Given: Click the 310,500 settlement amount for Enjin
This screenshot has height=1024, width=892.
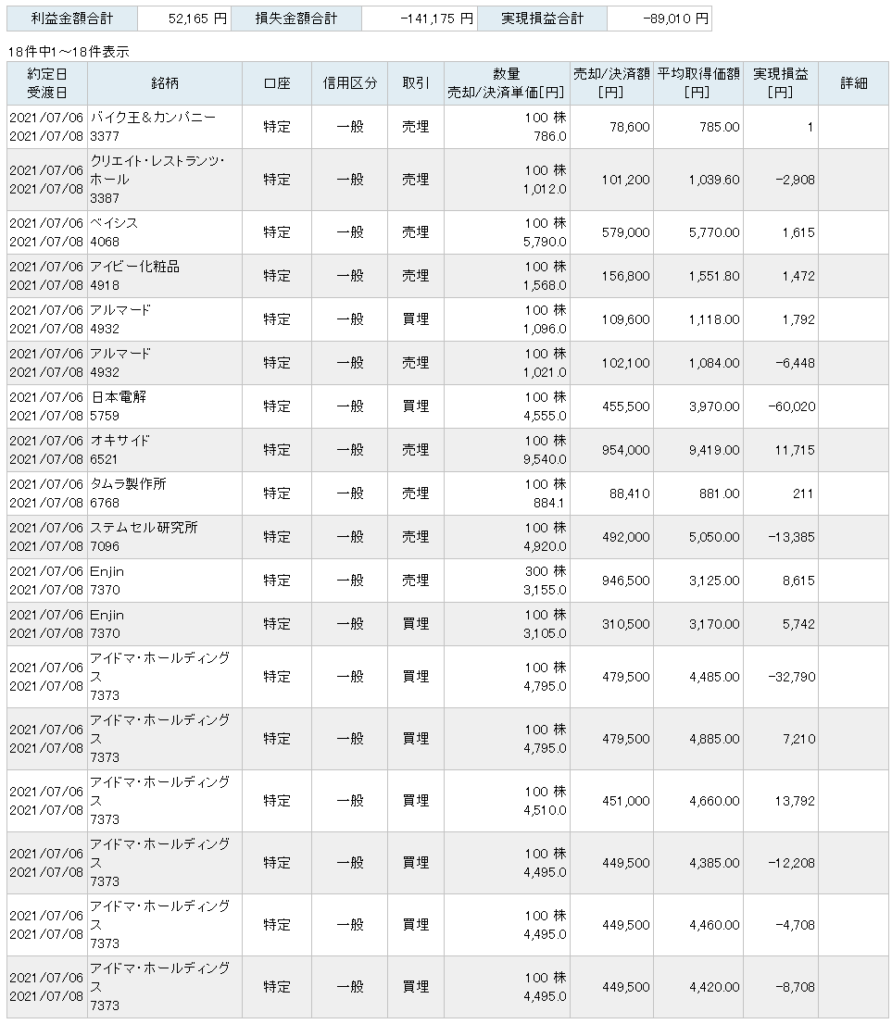Looking at the screenshot, I should pyautogui.click(x=626, y=624).
